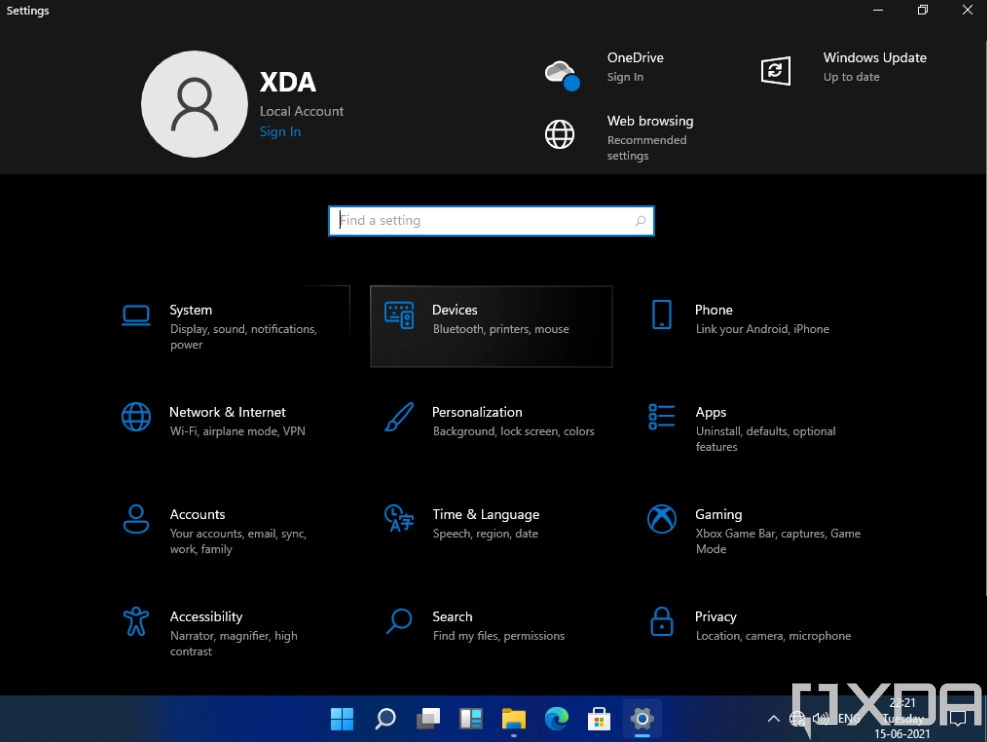The image size is (987, 742).
Task: Show hidden icons chevron in system tray
Action: coord(774,719)
